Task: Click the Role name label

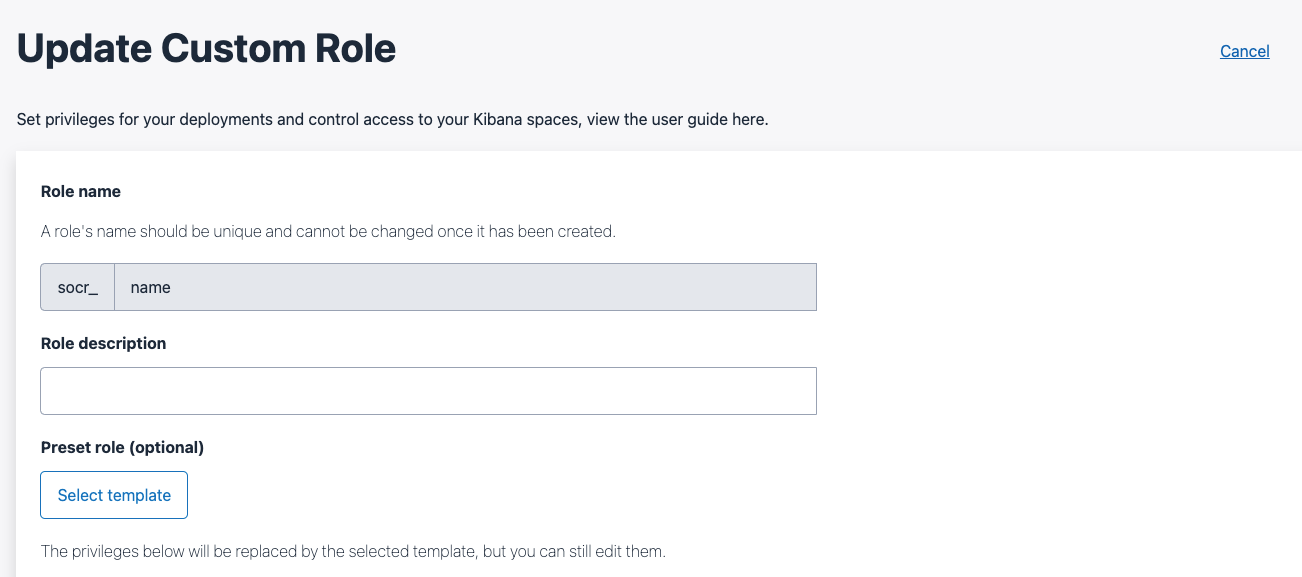Action: click(x=81, y=191)
